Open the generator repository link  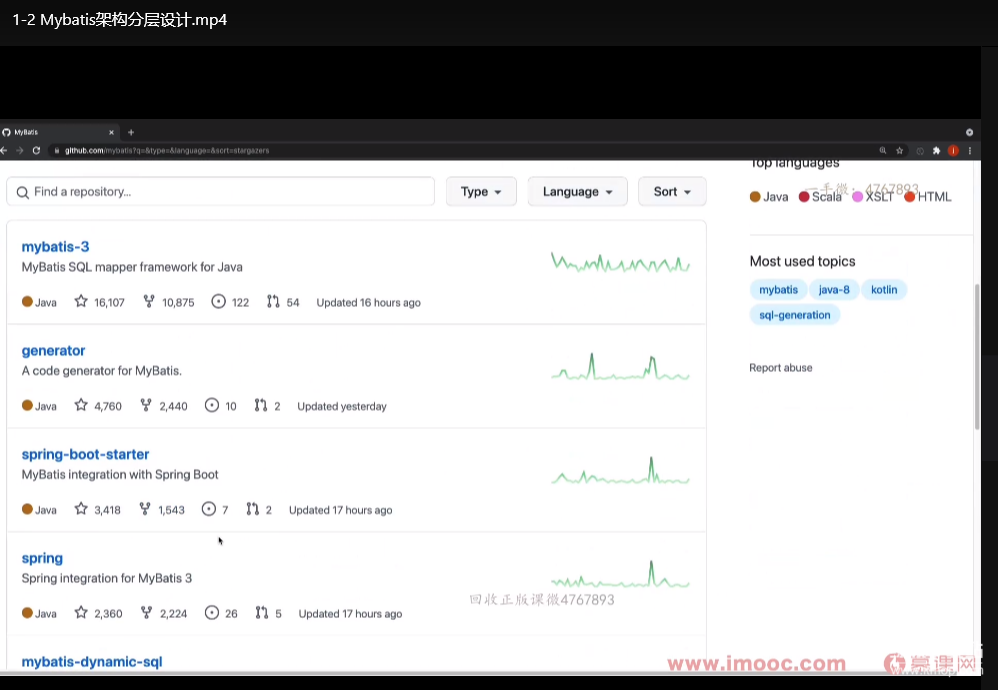click(53, 351)
